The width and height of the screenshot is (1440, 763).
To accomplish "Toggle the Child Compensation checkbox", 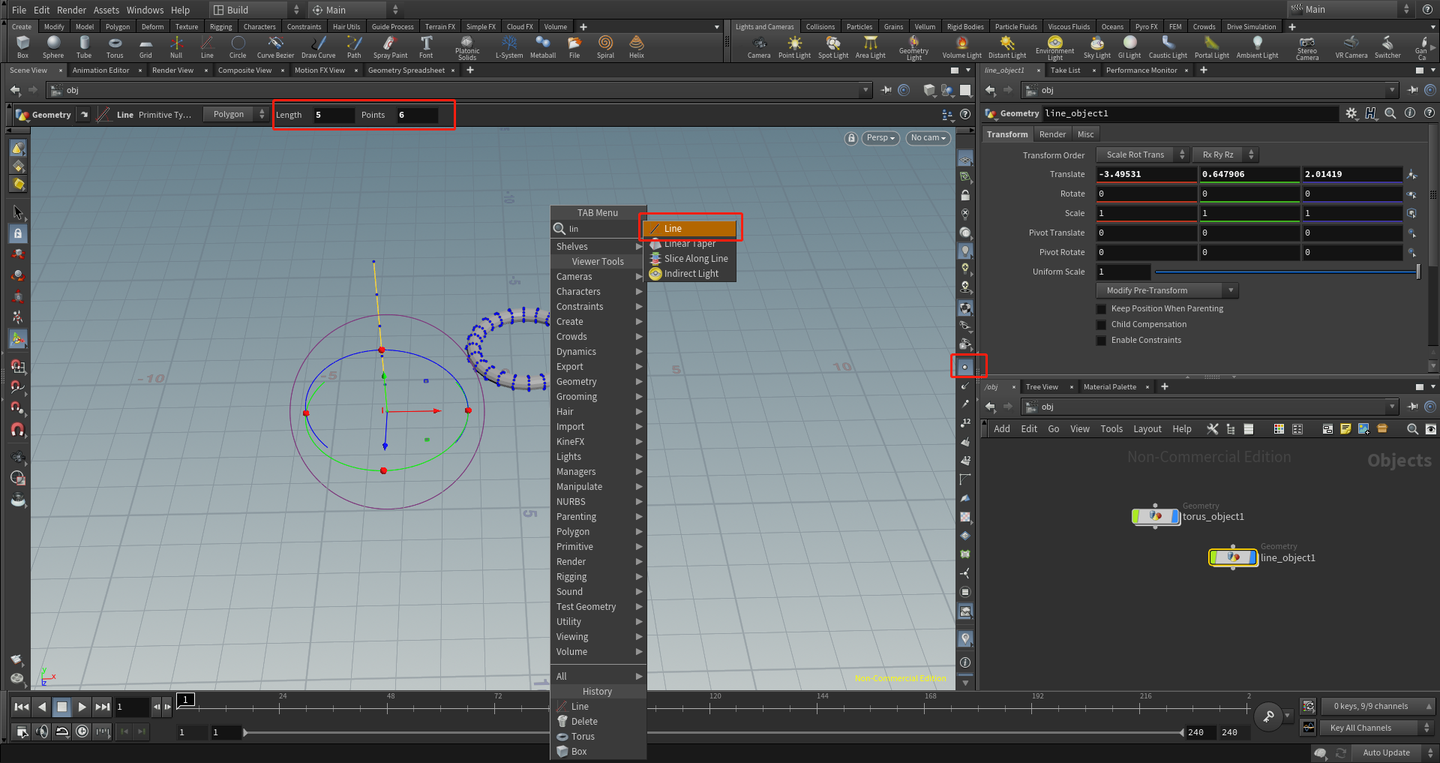I will pyautogui.click(x=1102, y=325).
